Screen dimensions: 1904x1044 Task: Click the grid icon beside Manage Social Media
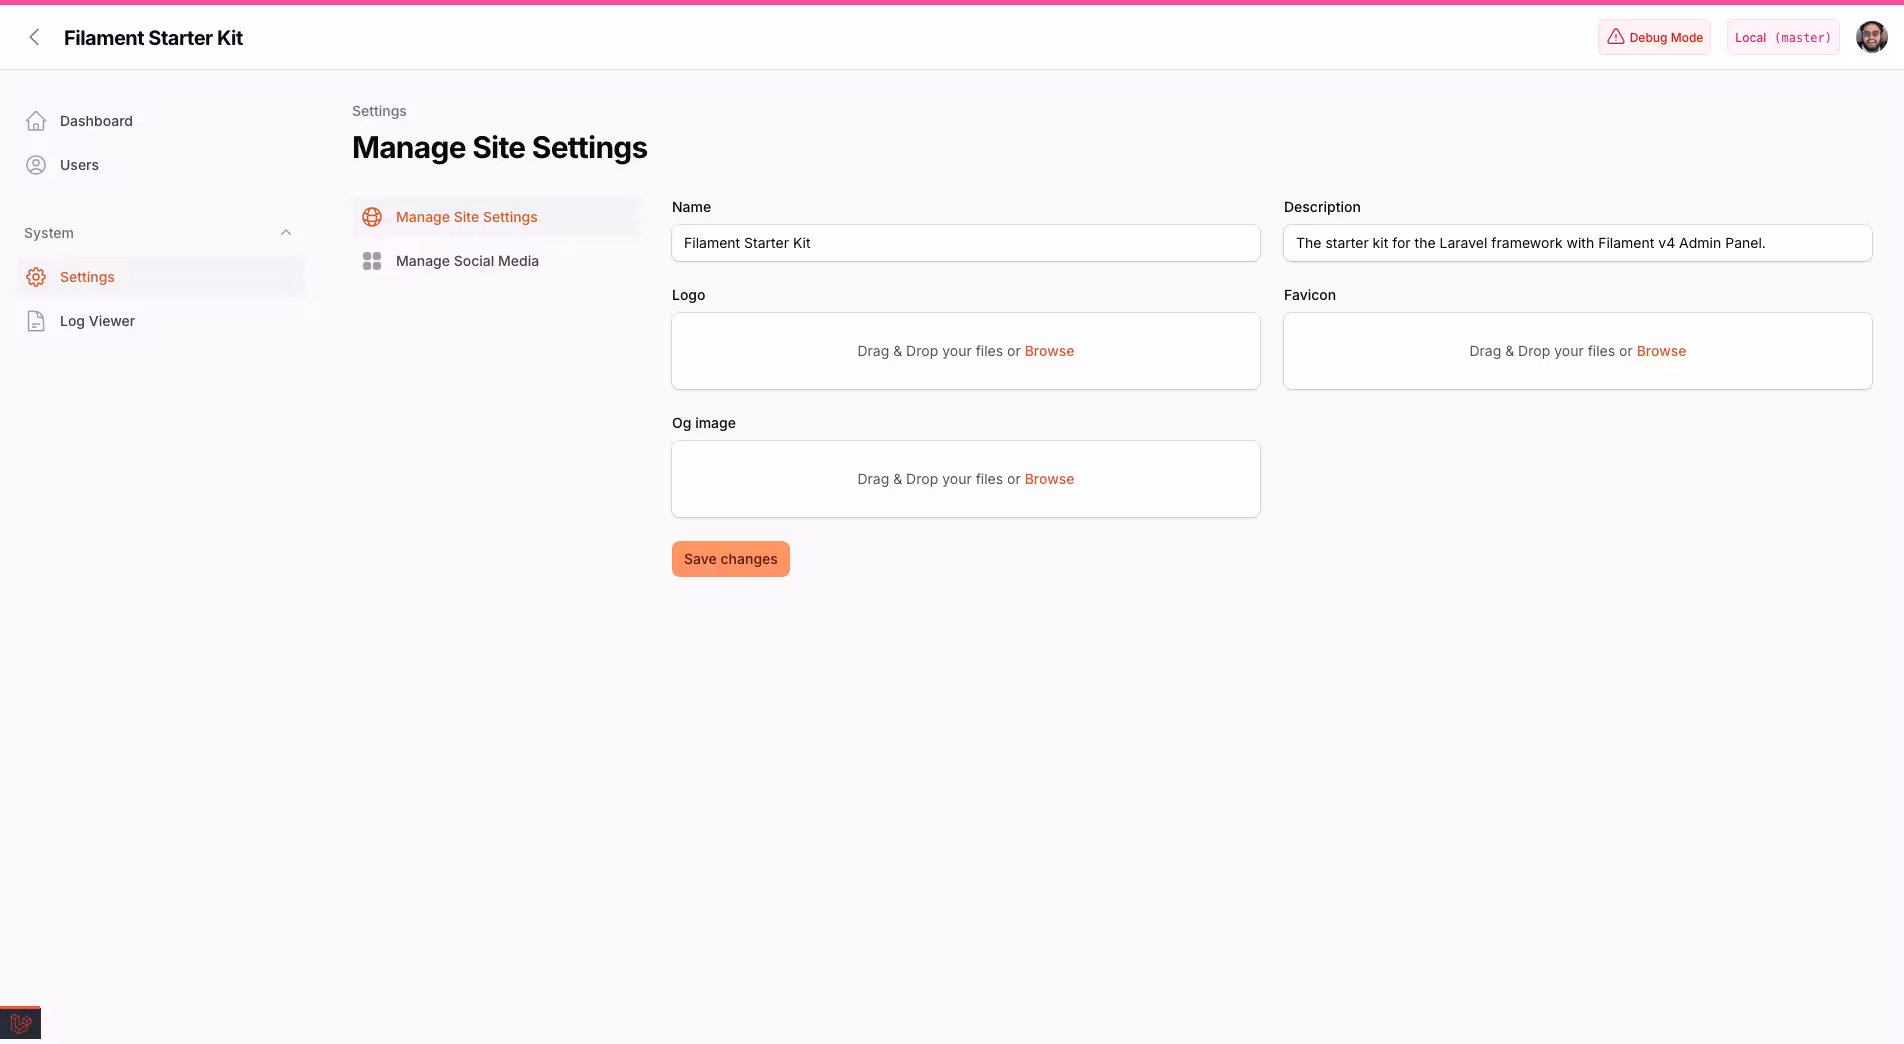click(x=372, y=261)
